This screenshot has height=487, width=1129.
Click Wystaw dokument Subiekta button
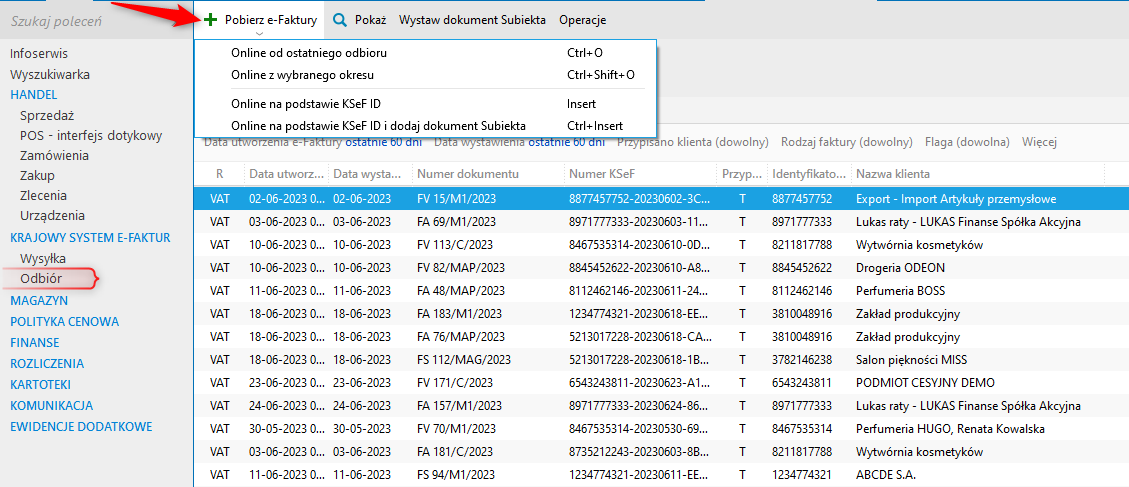[x=472, y=20]
